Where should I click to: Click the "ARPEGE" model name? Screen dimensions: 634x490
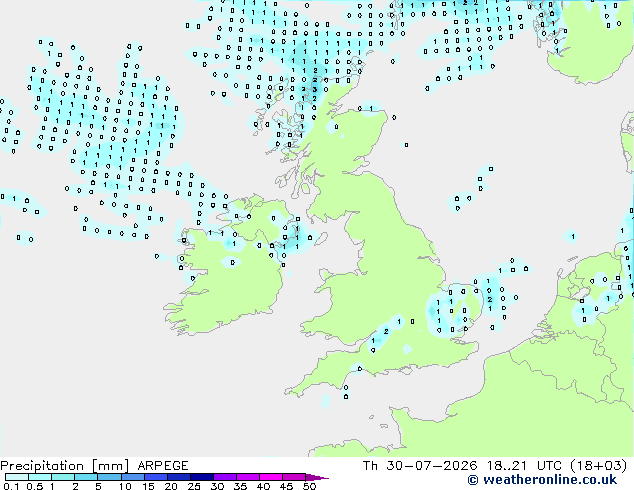(x=163, y=466)
